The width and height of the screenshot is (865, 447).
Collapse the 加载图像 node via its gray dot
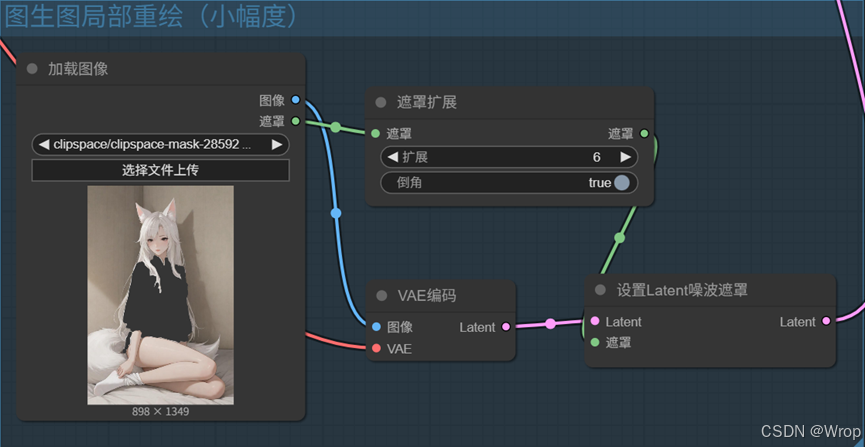(x=32, y=68)
